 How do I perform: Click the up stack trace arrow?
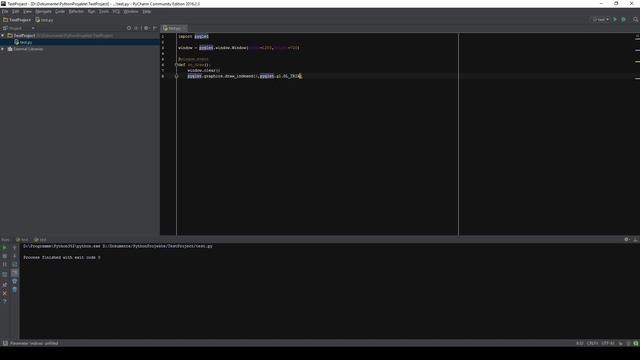15,248
